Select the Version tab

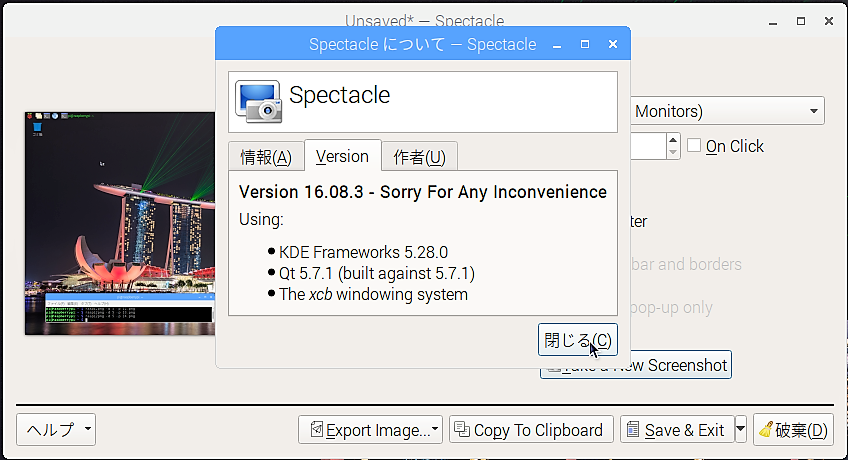[x=342, y=156]
